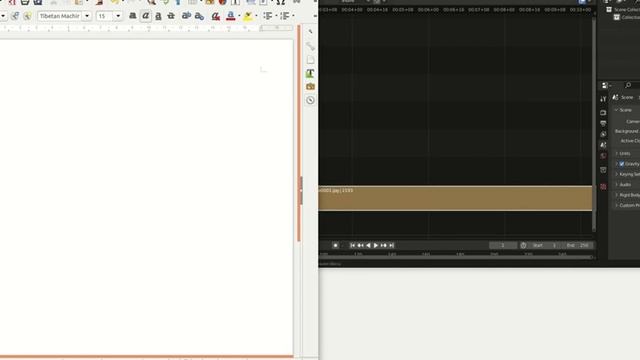
Task: Click the Tibetan Machir font name field
Action: click(60, 16)
